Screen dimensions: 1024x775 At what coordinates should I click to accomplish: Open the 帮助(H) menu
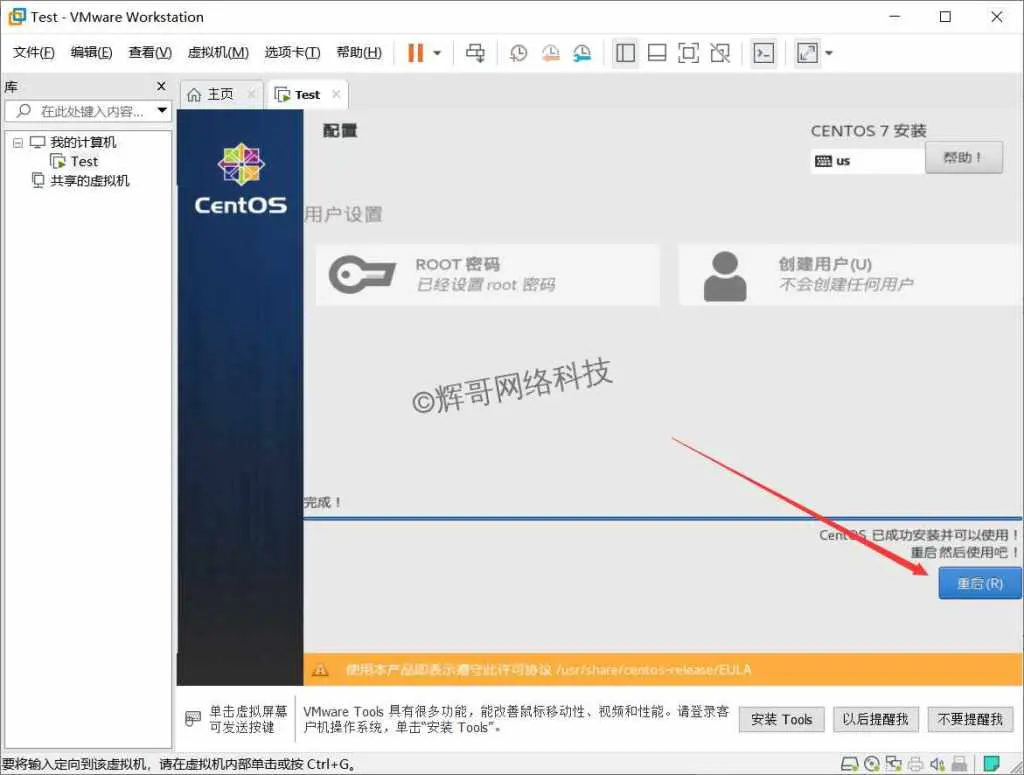pos(359,52)
